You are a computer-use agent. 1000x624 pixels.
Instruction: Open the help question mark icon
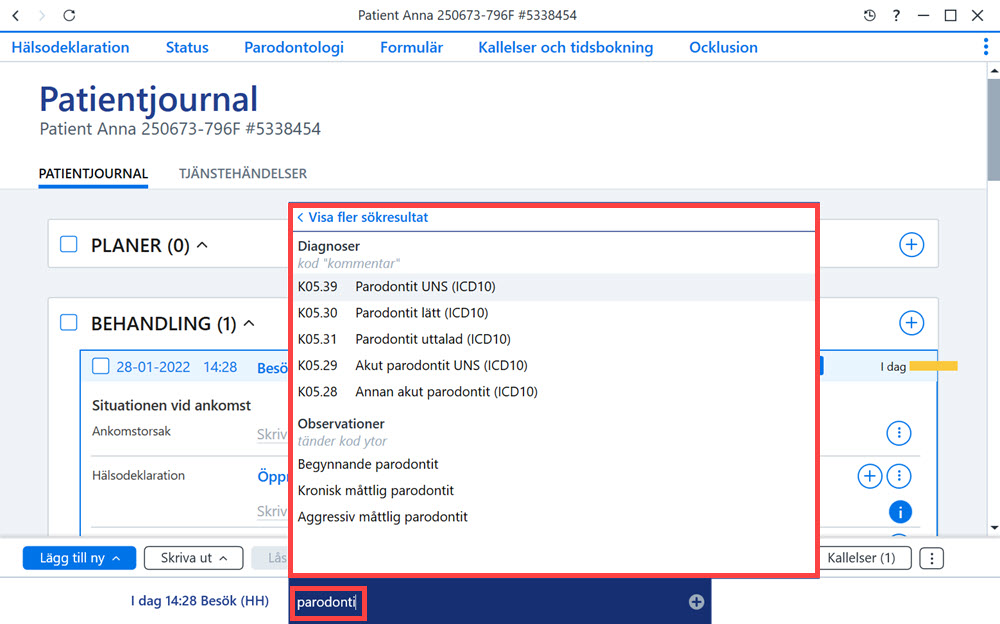click(896, 15)
